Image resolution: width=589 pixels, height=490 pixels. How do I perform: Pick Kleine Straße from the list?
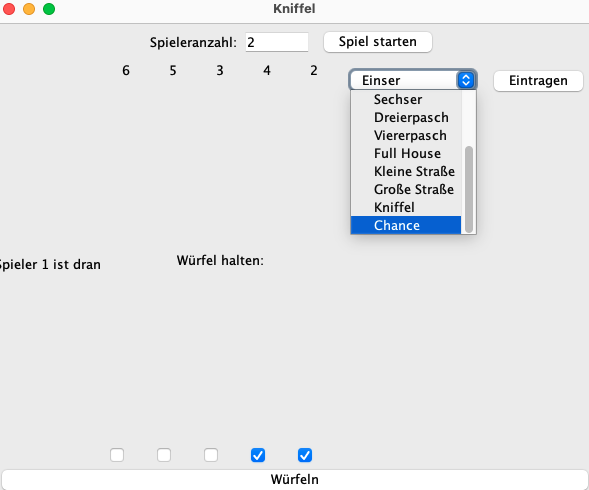pyautogui.click(x=406, y=172)
